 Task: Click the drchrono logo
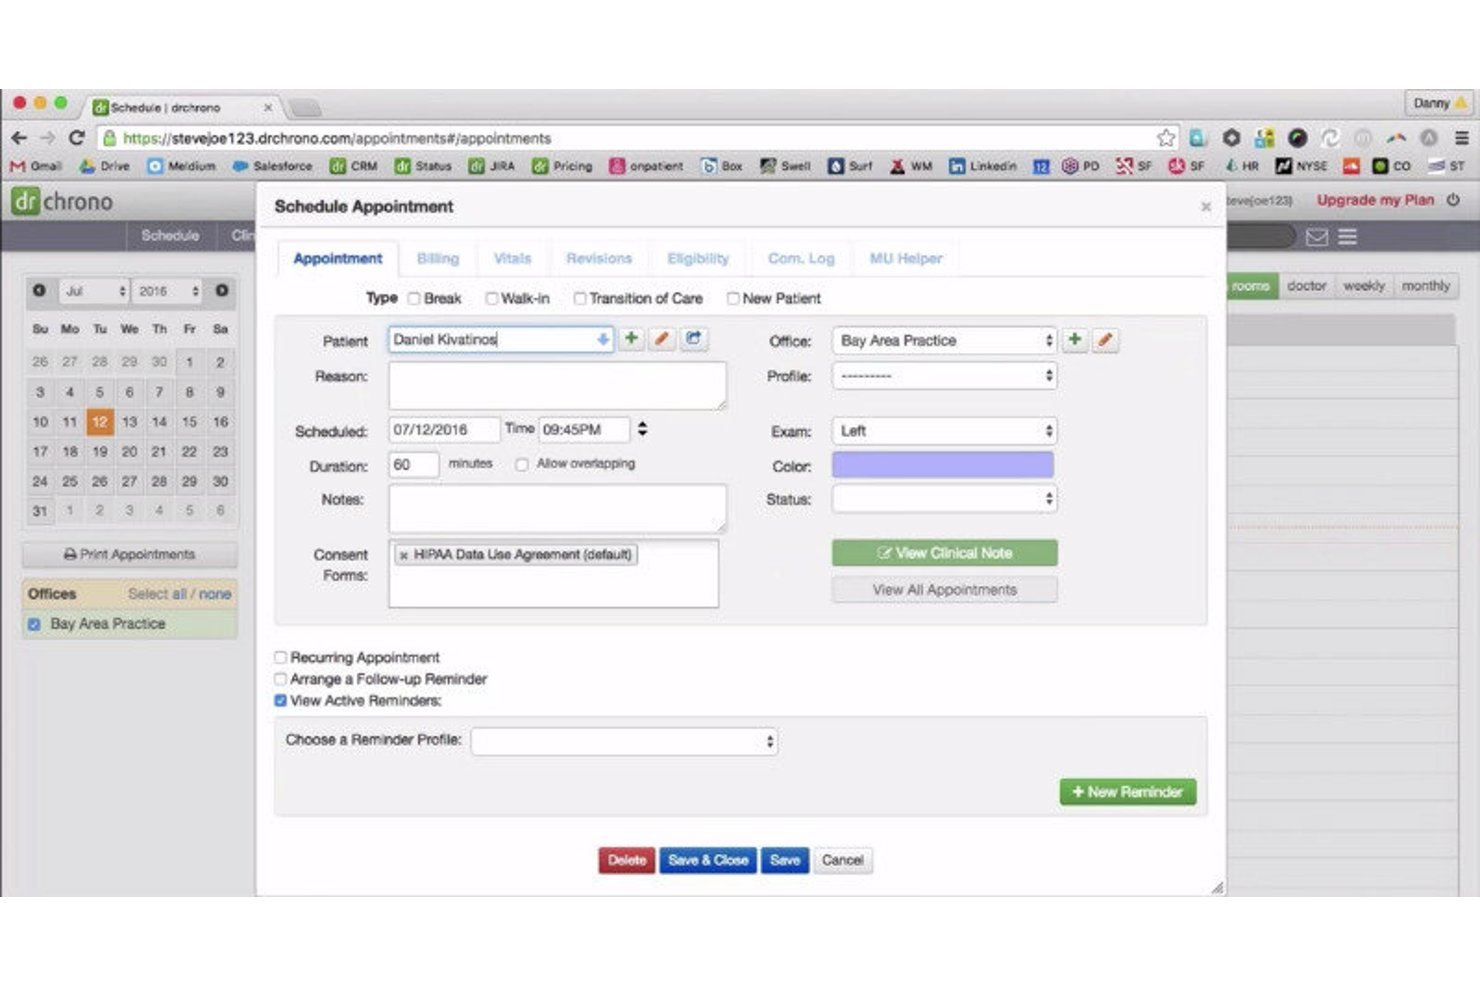click(62, 201)
